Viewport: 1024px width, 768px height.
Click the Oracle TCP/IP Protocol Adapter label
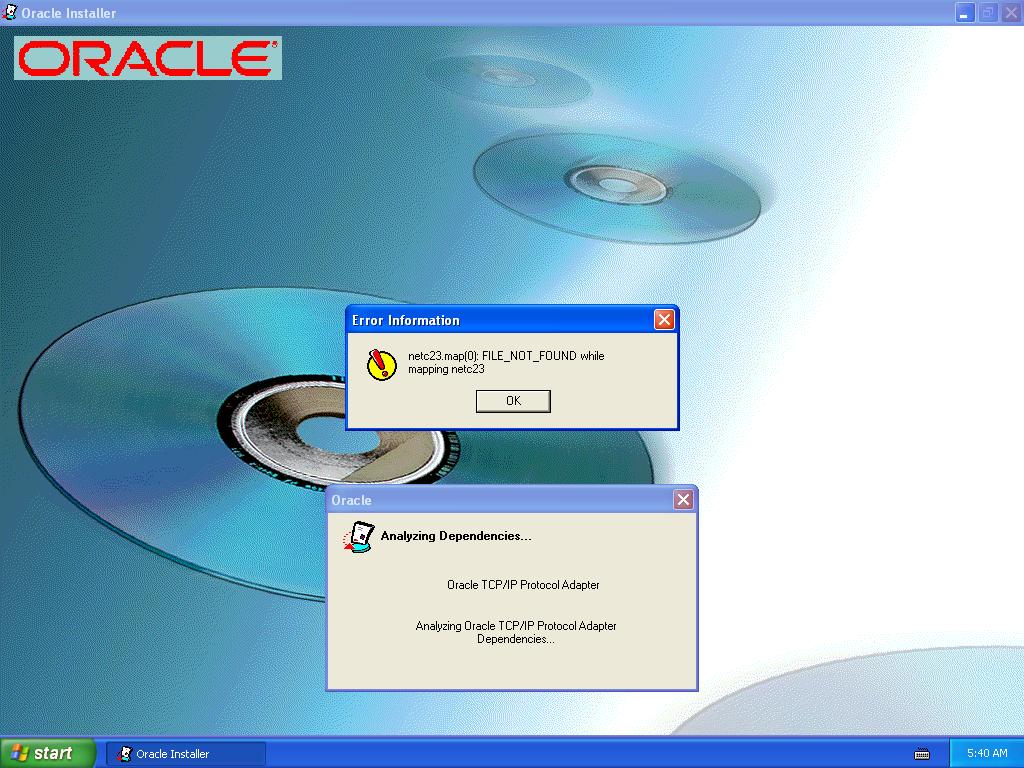point(523,585)
